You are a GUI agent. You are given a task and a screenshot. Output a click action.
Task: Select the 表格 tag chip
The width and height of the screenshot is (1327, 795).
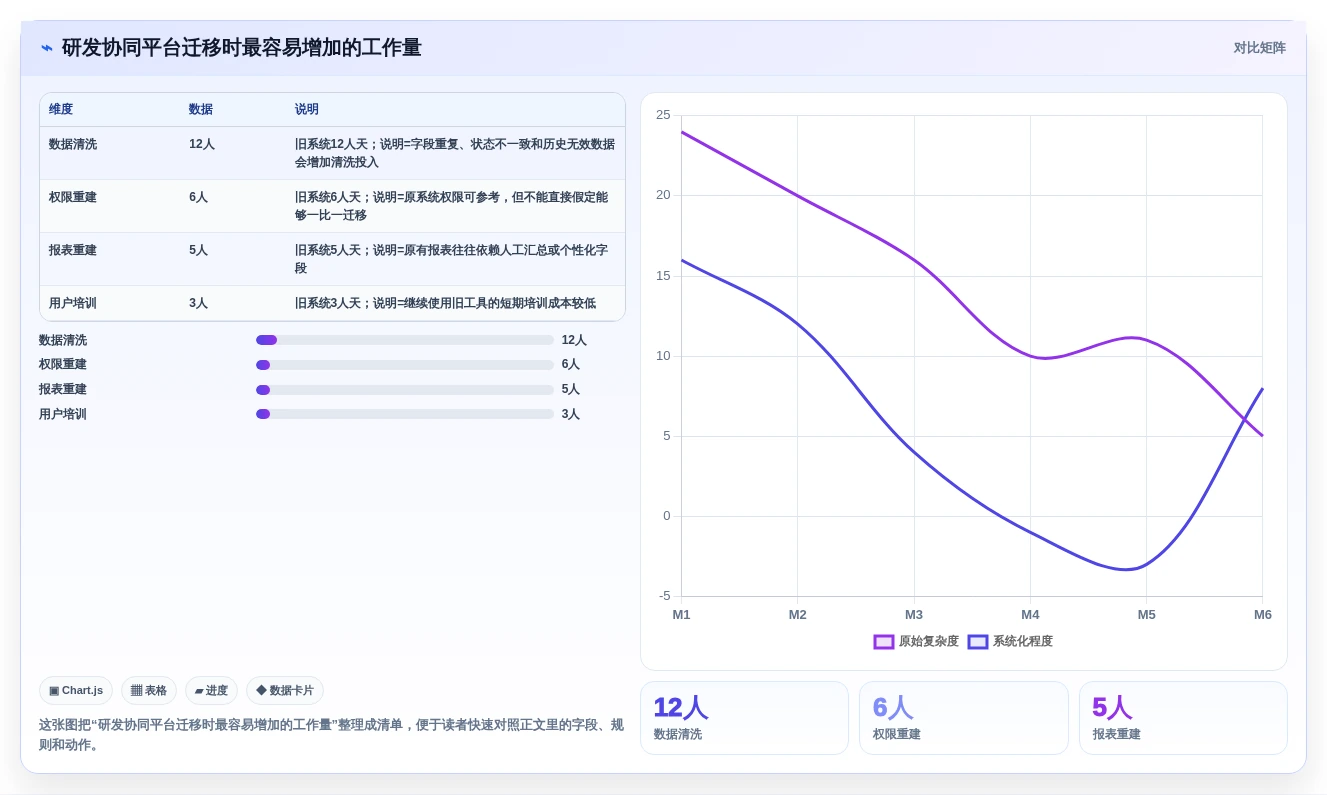(x=149, y=690)
